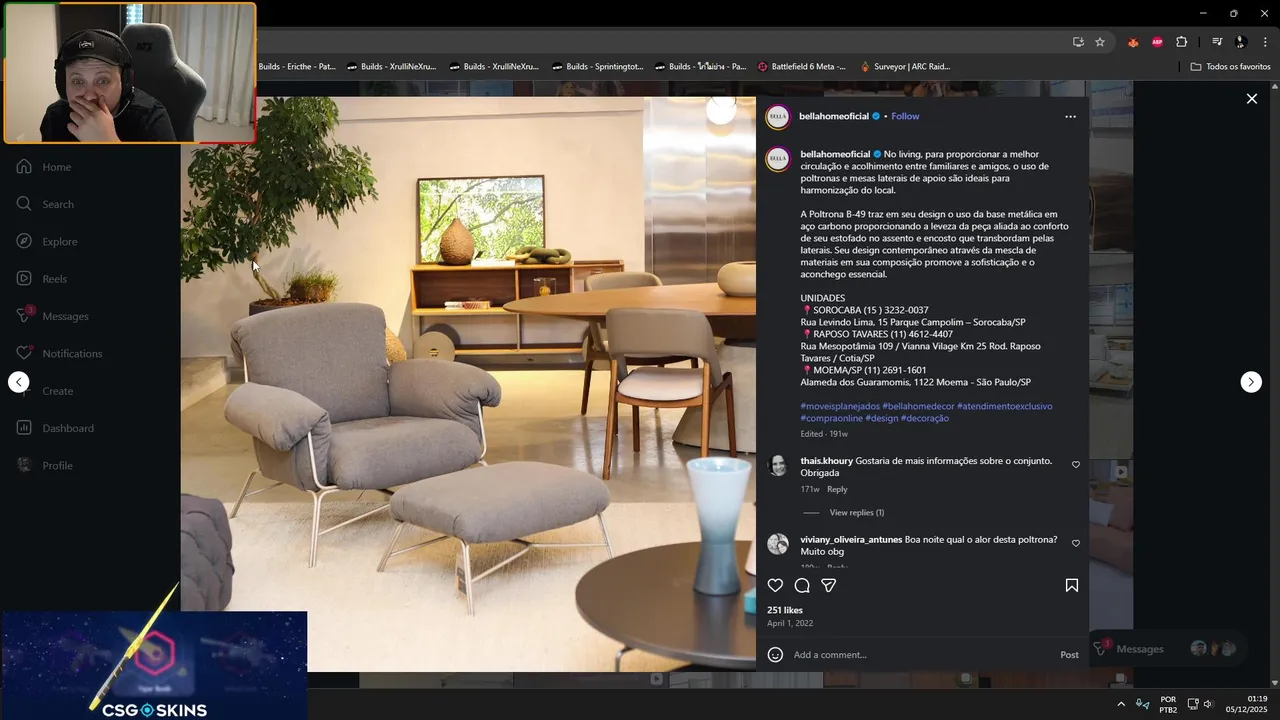Open viviany_oliveira_antunes's profile

click(851, 539)
